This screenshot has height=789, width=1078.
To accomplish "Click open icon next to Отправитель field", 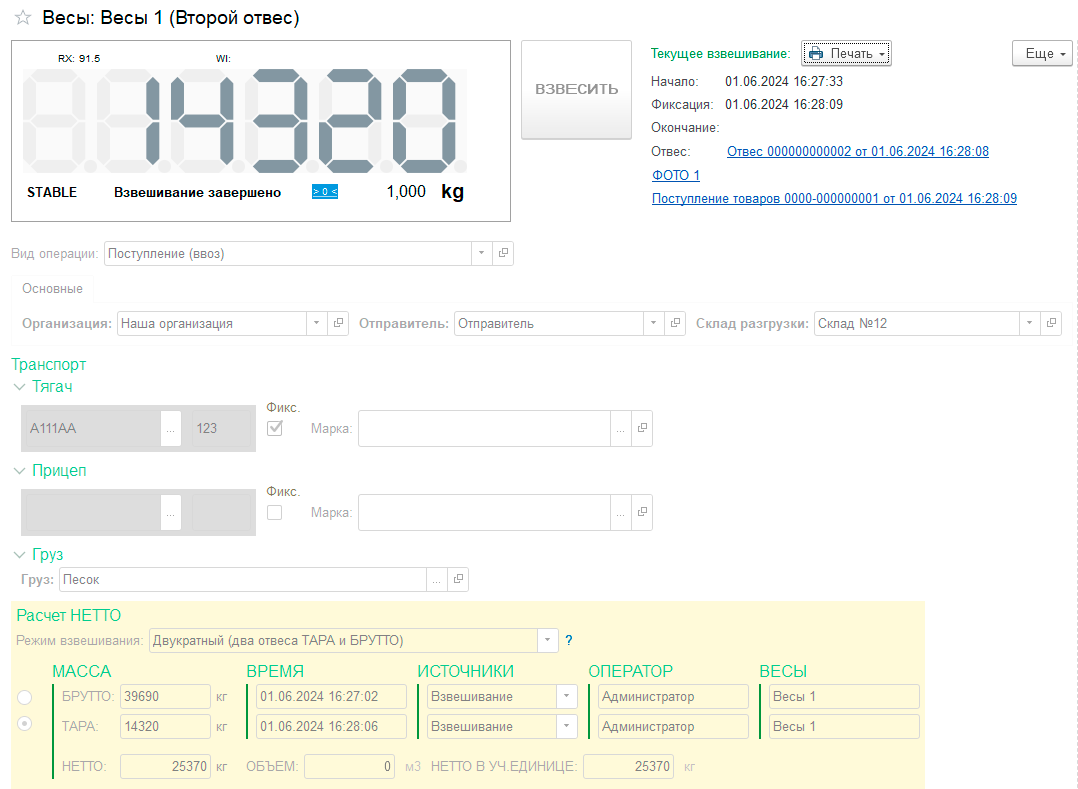I will [677, 323].
